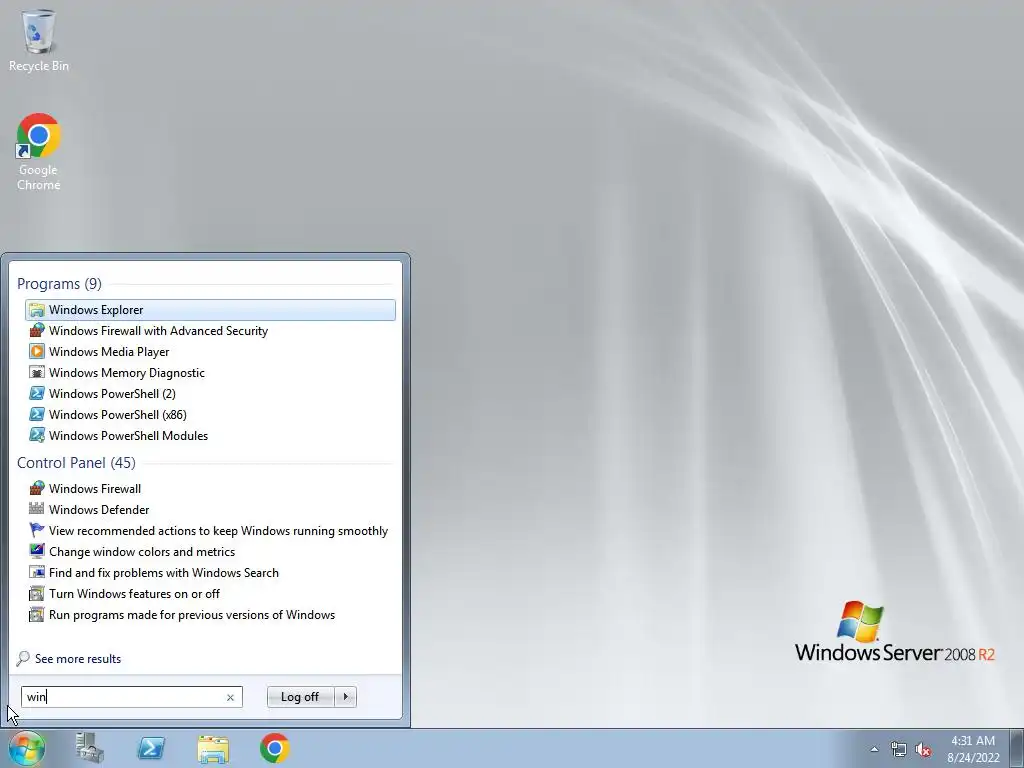Click the Log off button
The height and width of the screenshot is (768, 1024).
click(x=300, y=697)
